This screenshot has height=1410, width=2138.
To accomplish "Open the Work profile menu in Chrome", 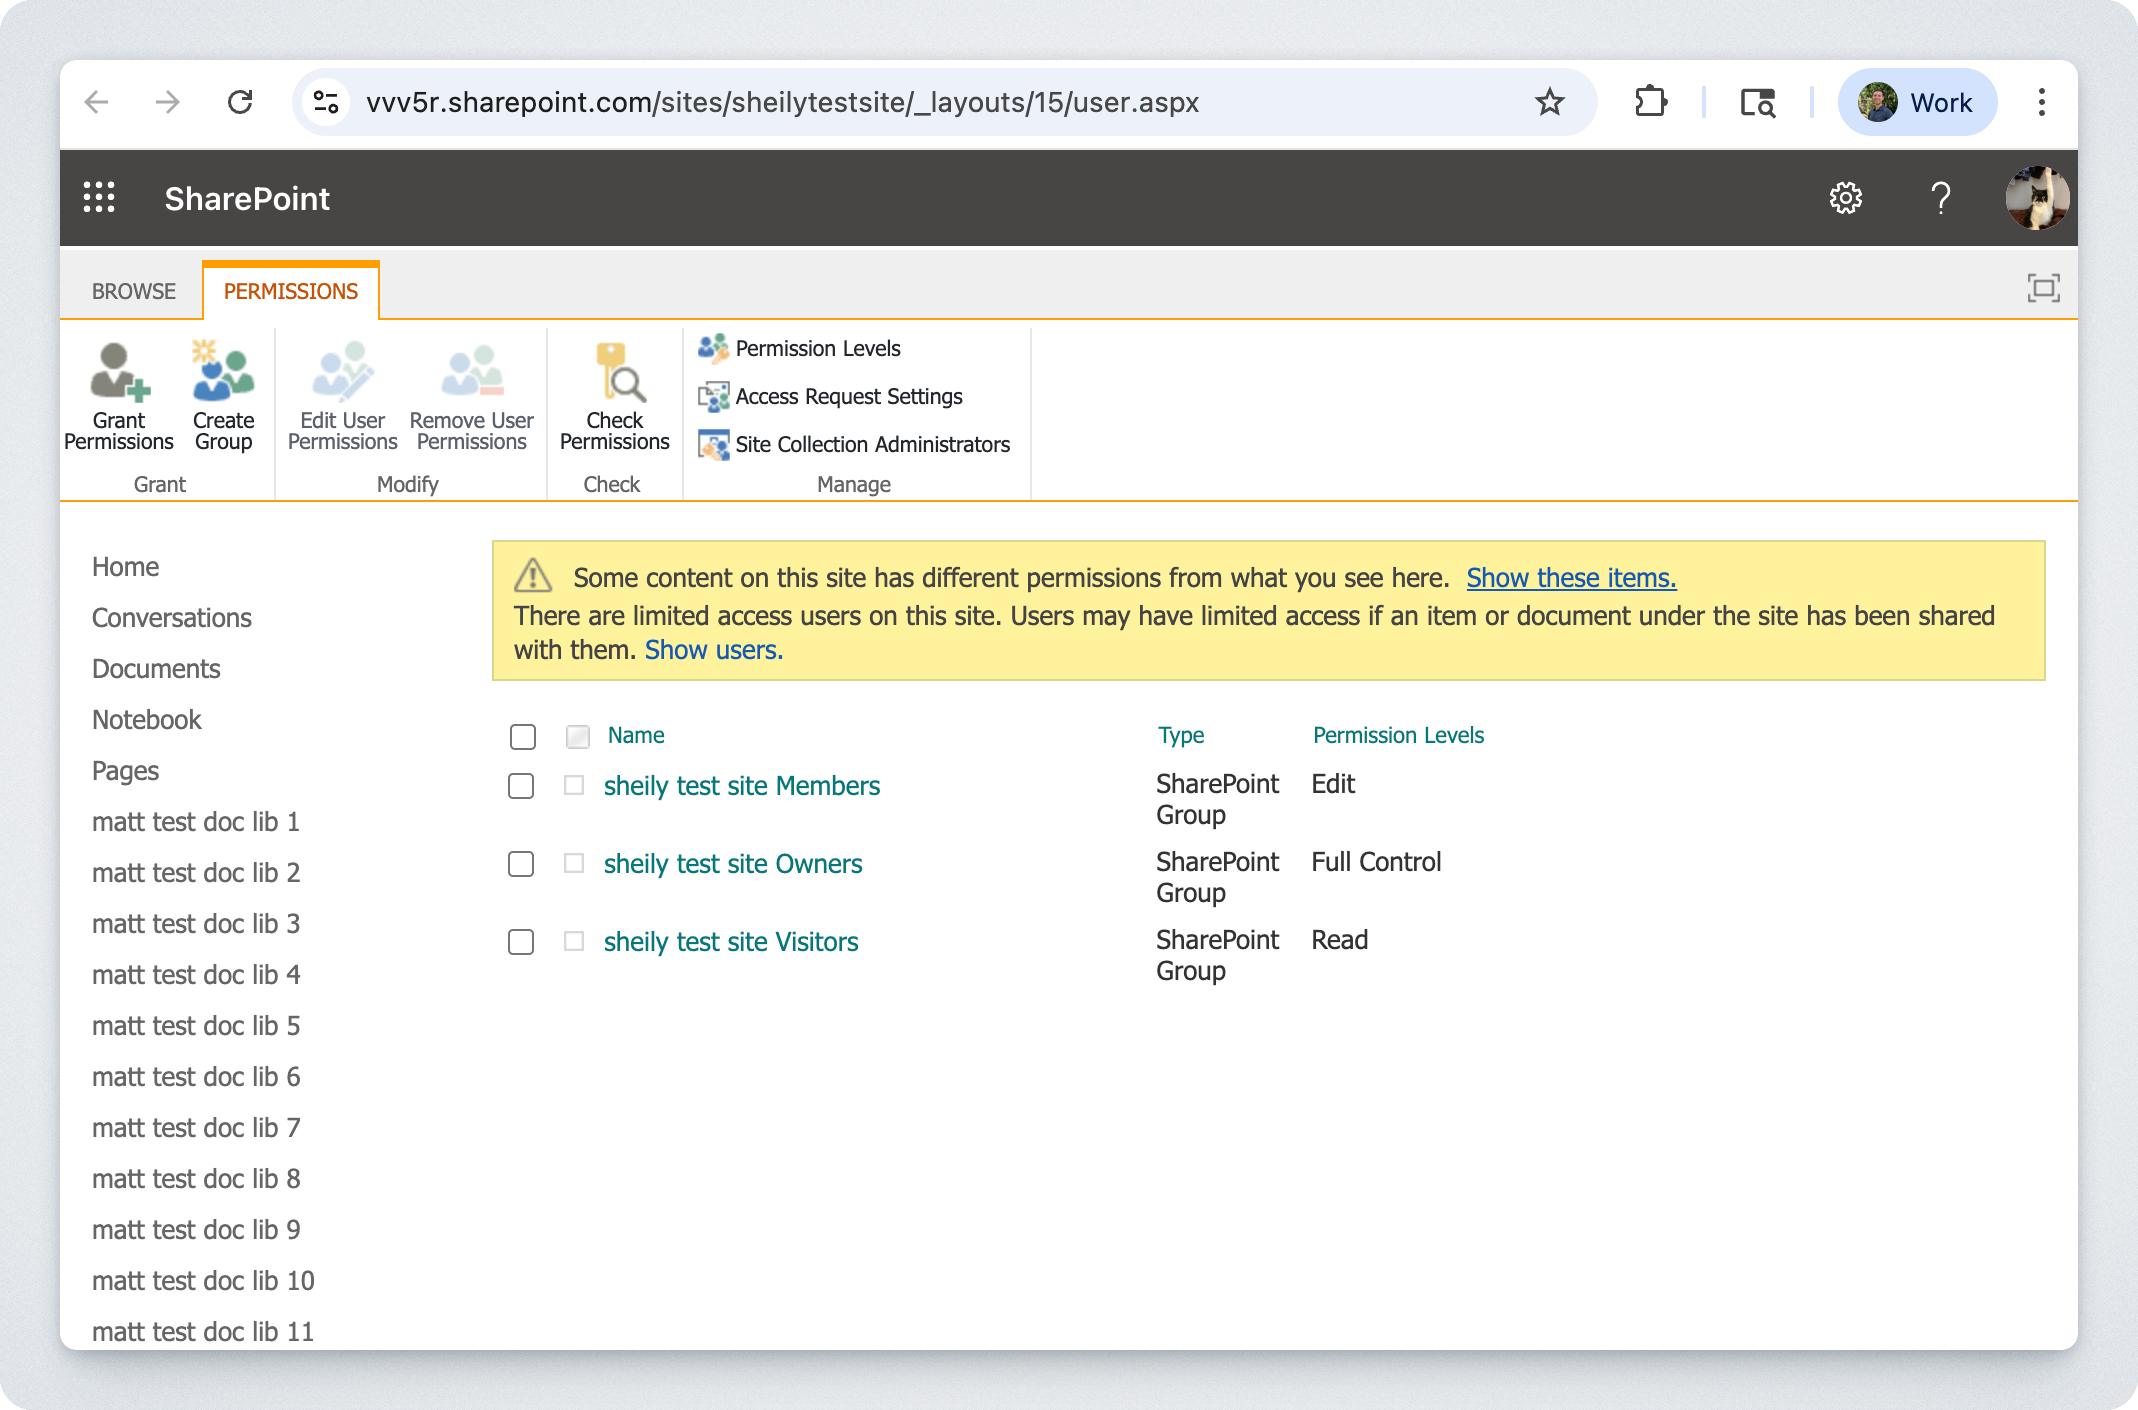I will (x=1917, y=102).
